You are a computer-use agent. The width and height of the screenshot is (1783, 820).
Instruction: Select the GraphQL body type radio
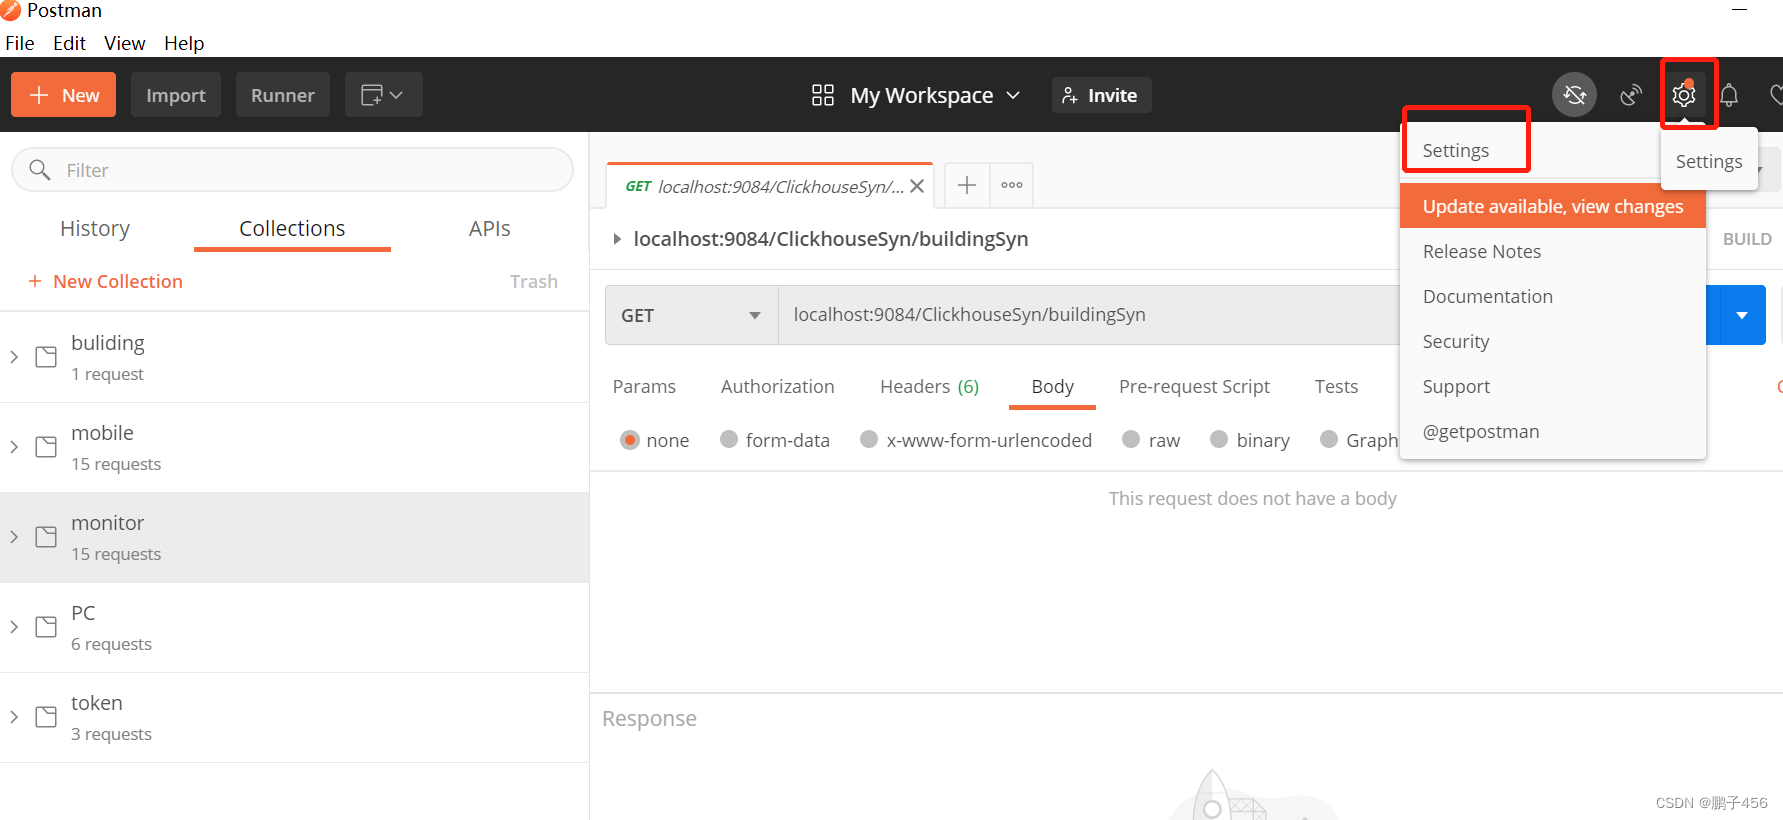coord(1329,439)
